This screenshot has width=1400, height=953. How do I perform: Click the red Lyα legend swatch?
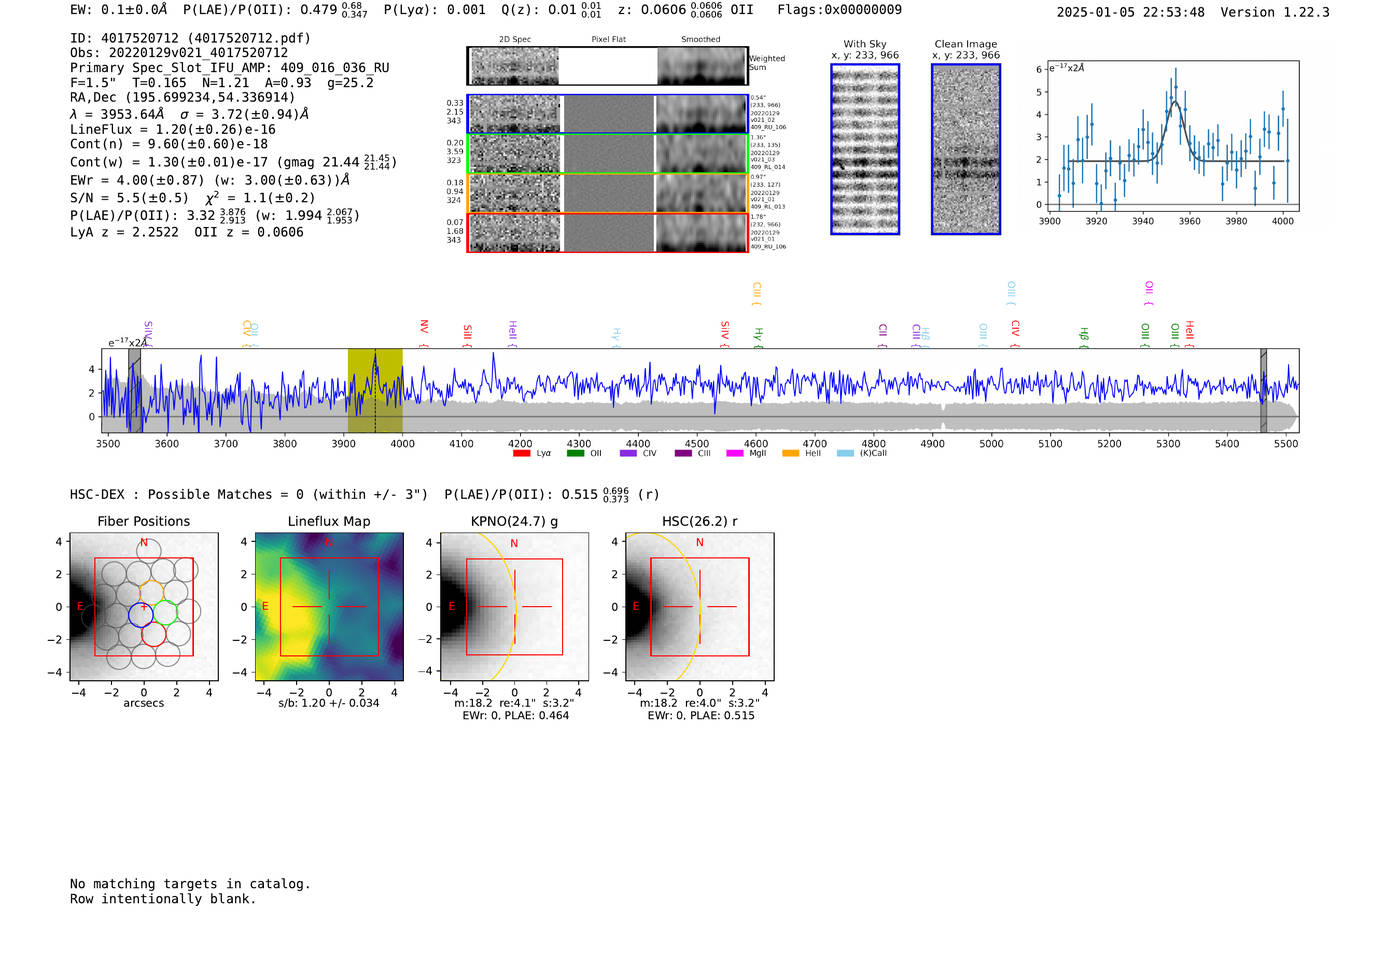pos(521,453)
